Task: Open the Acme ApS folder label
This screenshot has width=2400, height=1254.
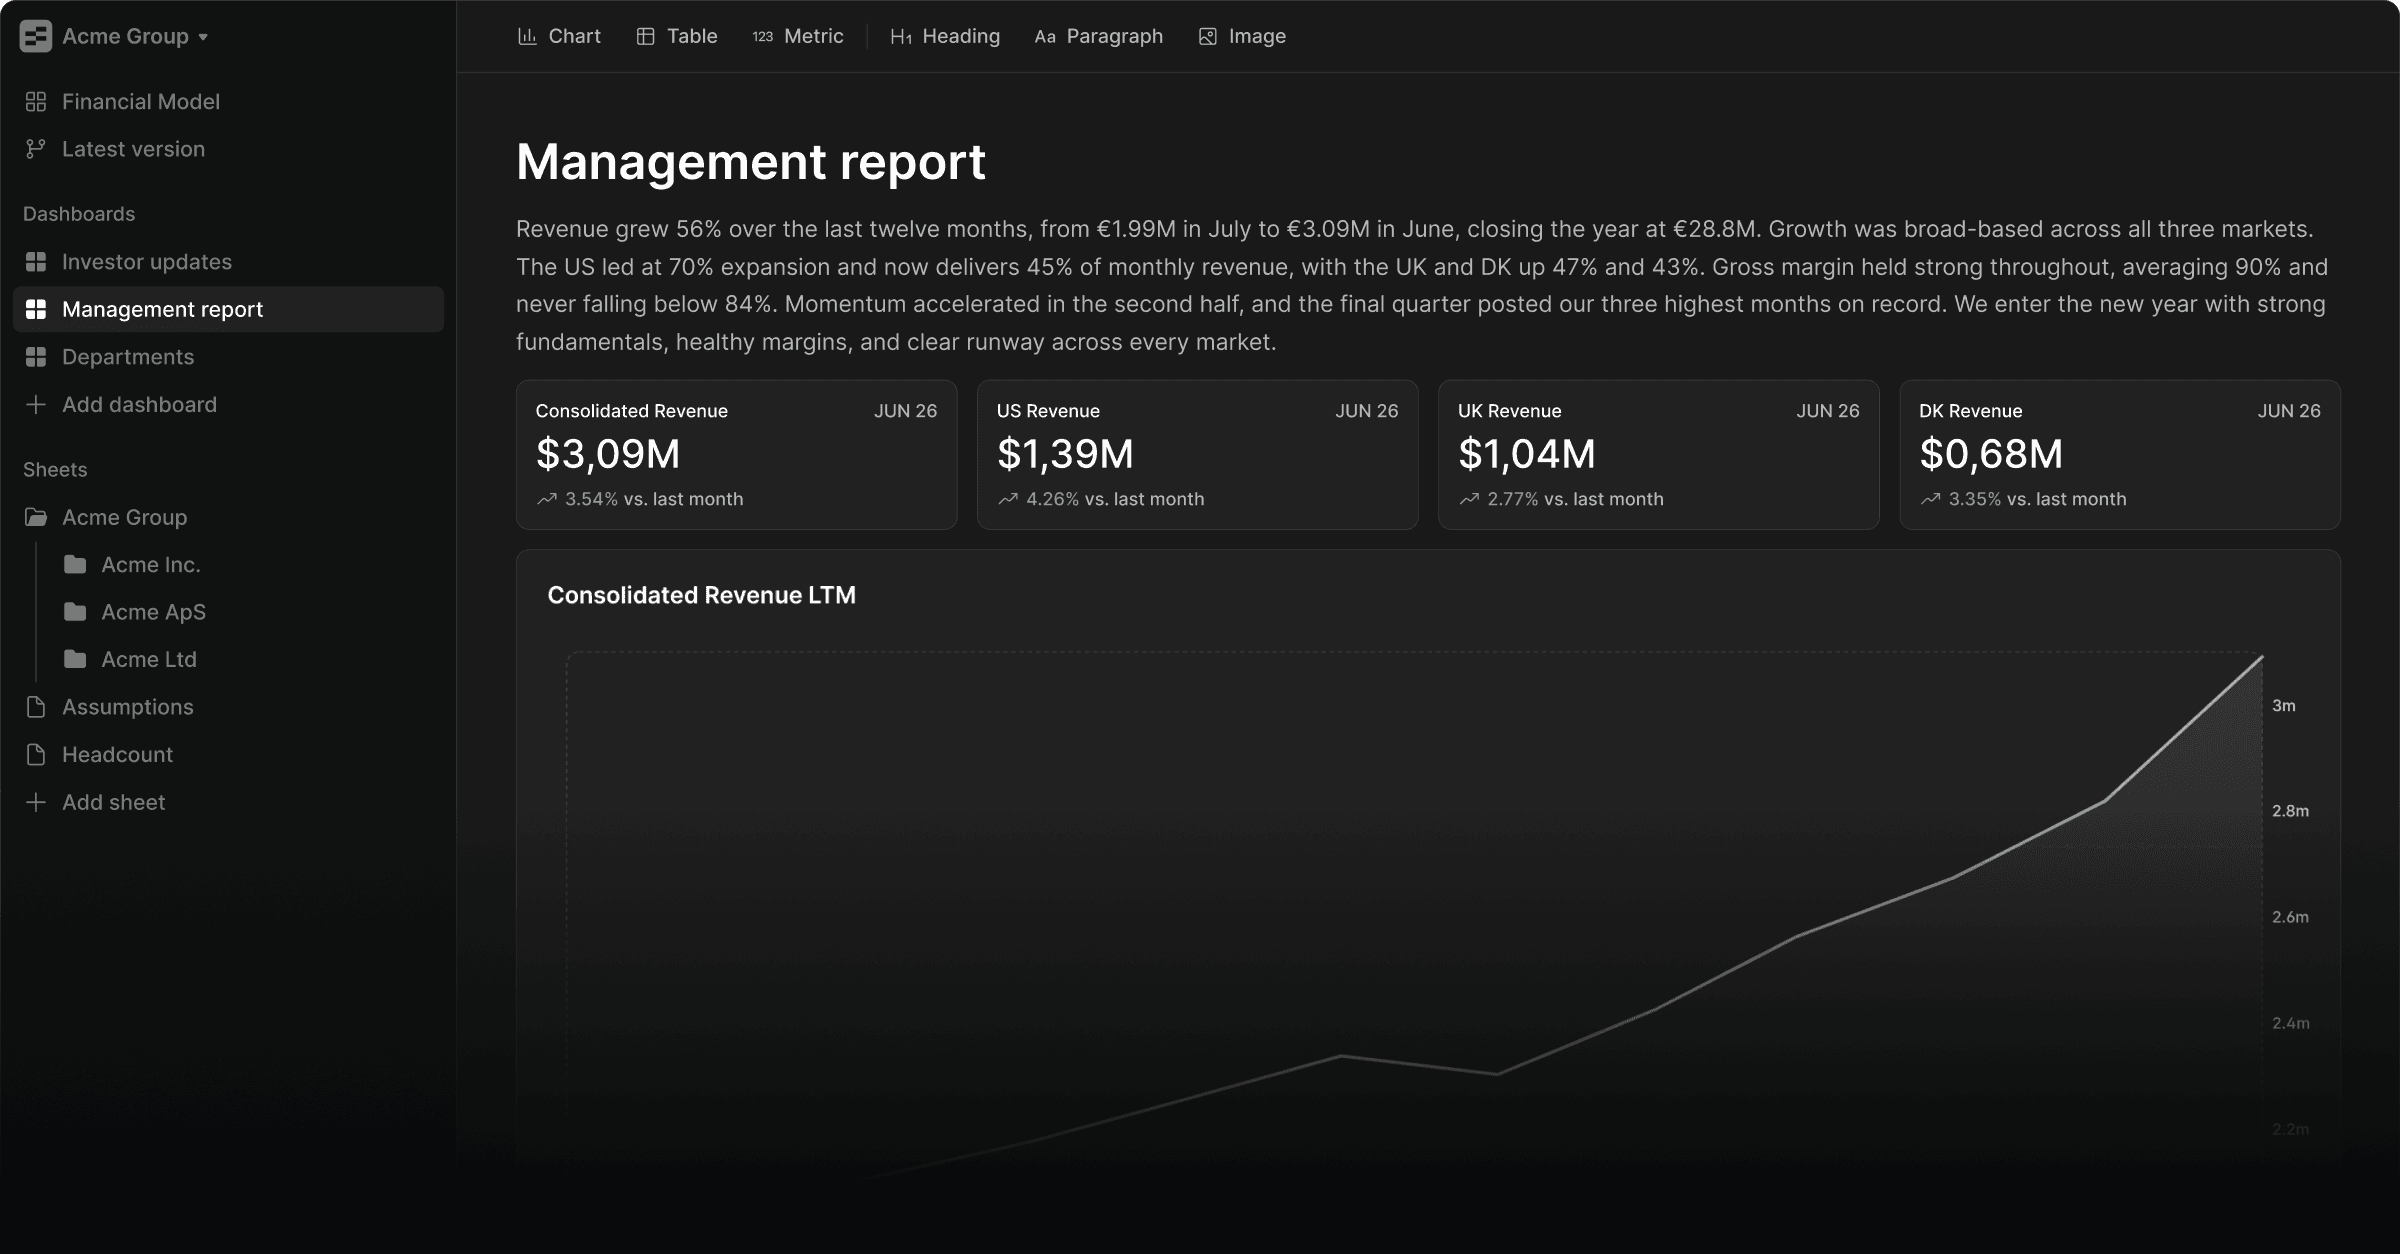Action: coord(153,612)
